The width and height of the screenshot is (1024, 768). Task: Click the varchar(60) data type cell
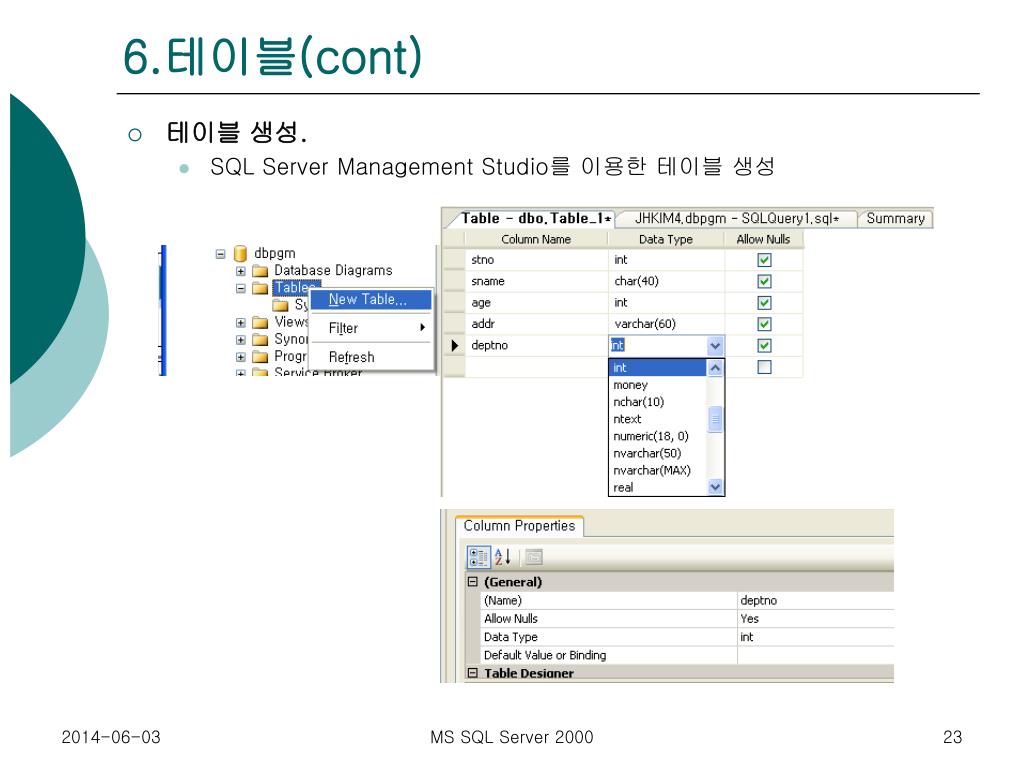point(666,324)
